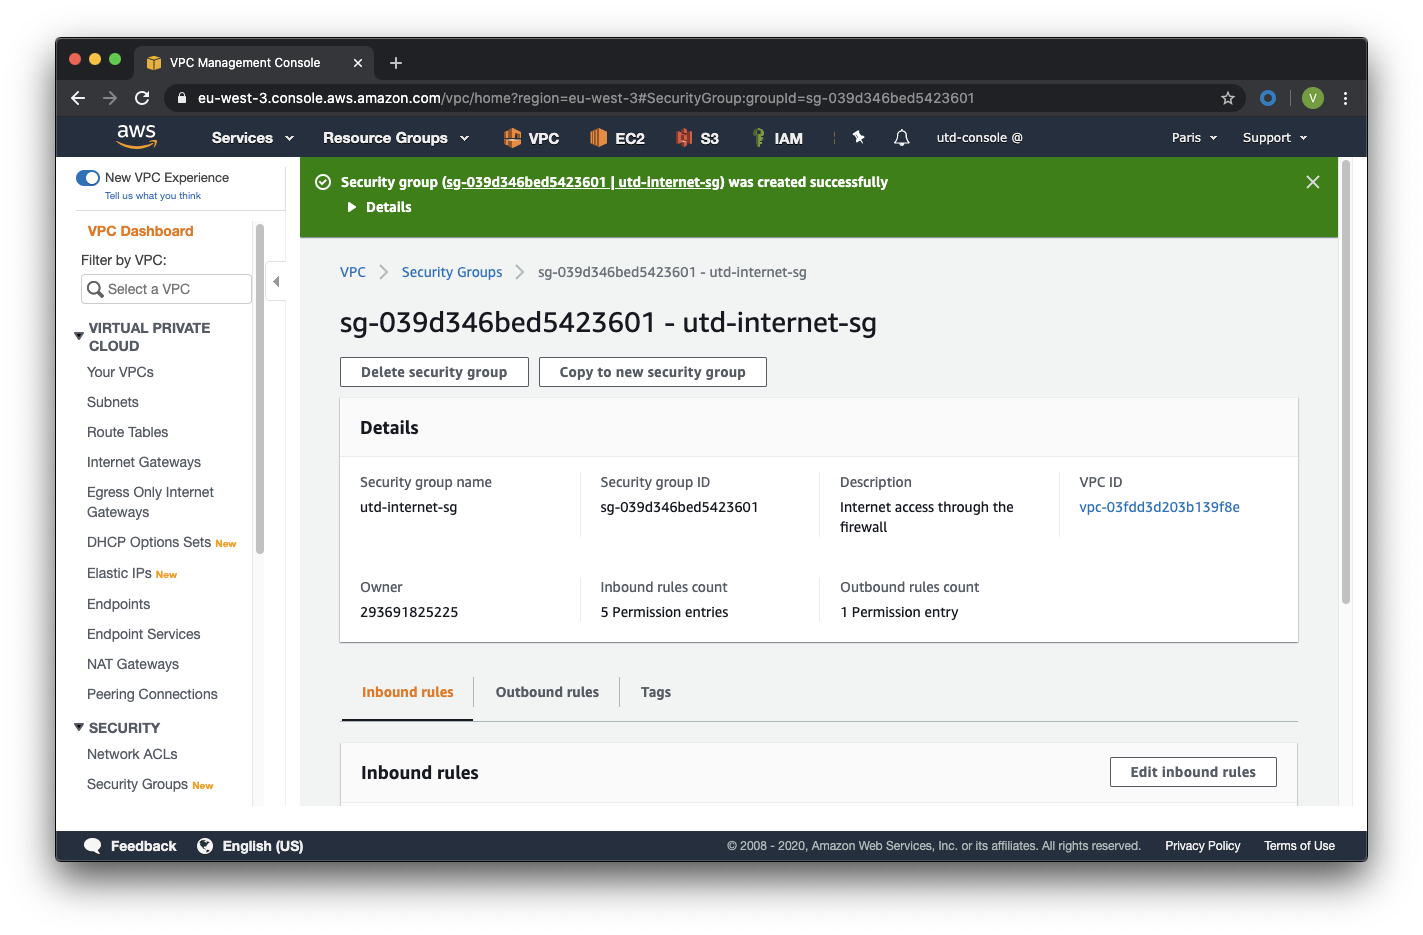Click the language globe icon
Image resolution: width=1423 pixels, height=935 pixels.
pos(205,846)
